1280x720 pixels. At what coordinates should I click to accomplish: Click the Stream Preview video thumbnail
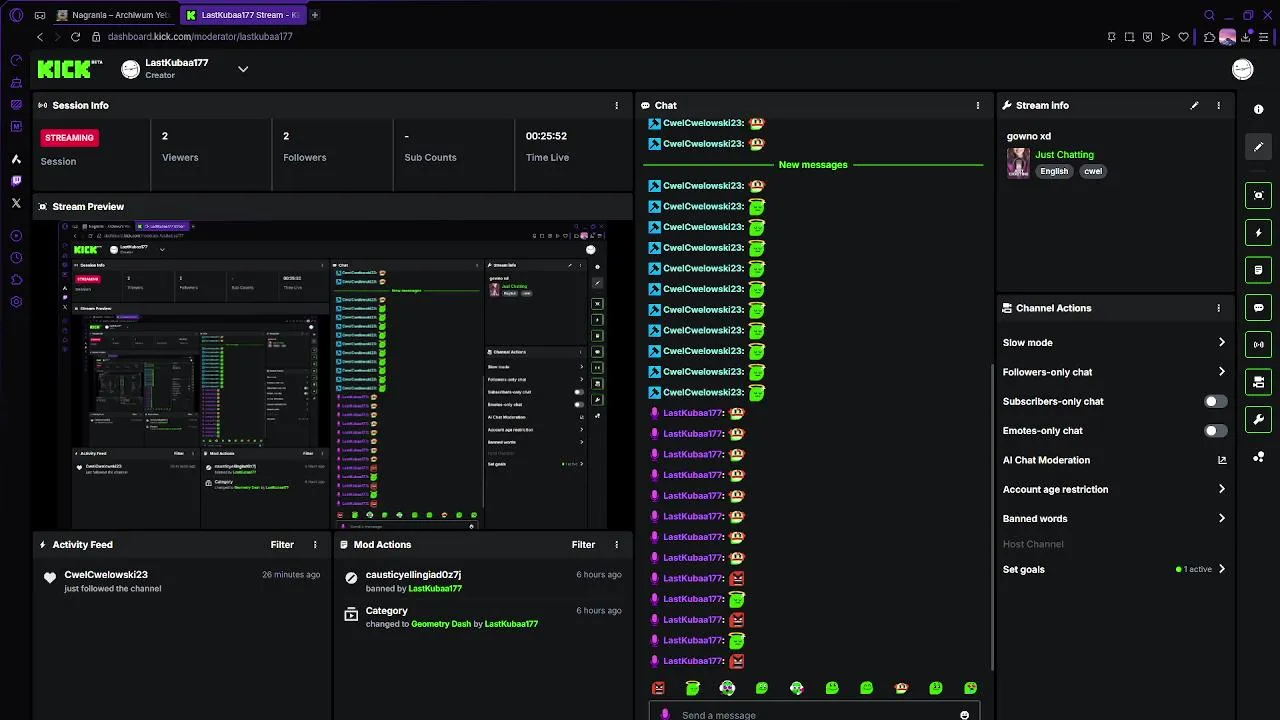pos(332,375)
